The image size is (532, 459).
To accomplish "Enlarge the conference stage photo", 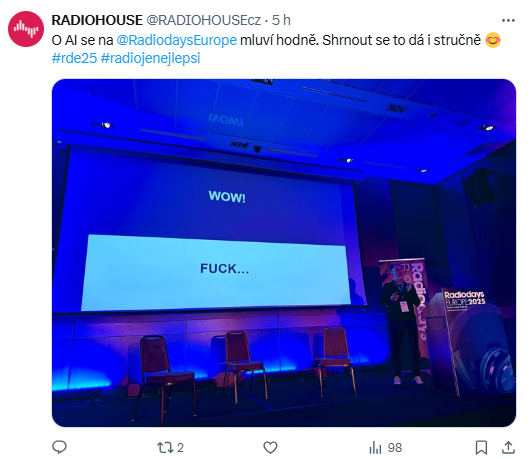I will click(284, 253).
